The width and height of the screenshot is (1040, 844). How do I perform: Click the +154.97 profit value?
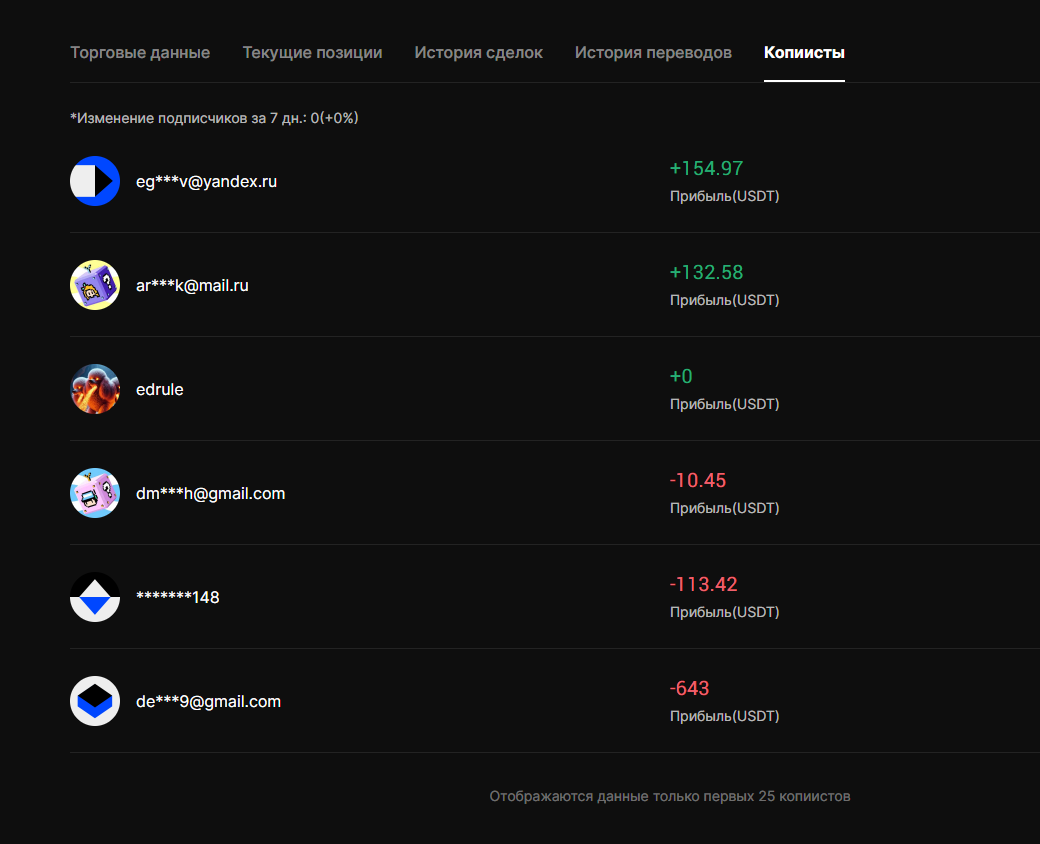(706, 169)
